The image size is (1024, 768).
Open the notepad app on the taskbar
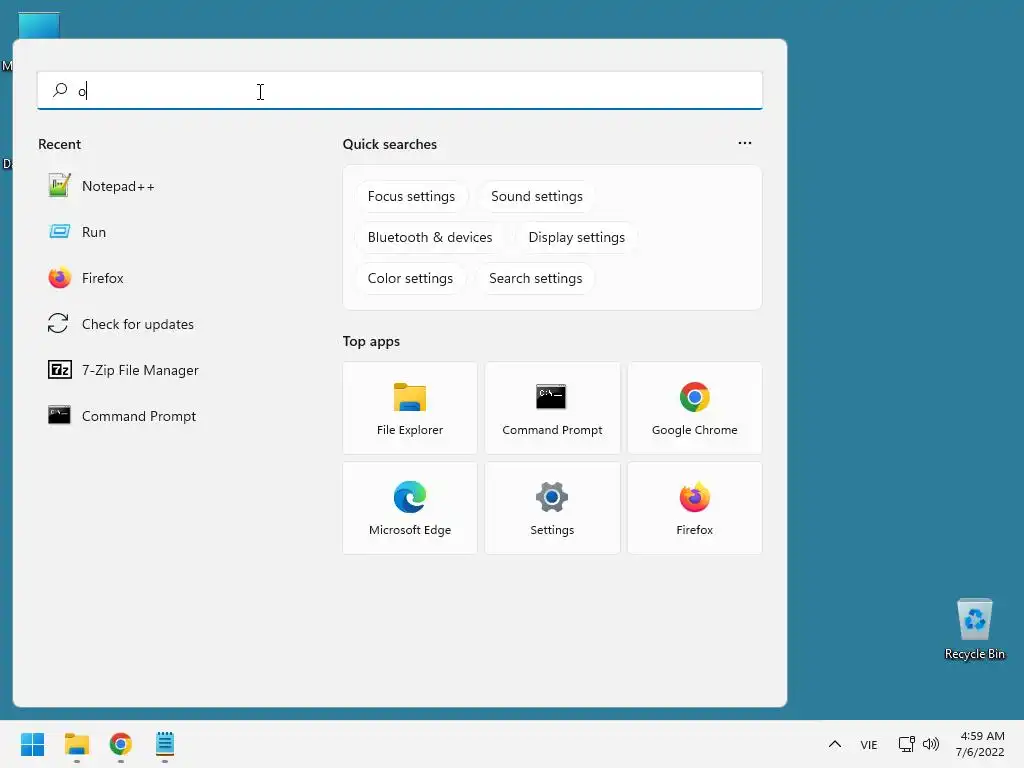click(x=165, y=744)
